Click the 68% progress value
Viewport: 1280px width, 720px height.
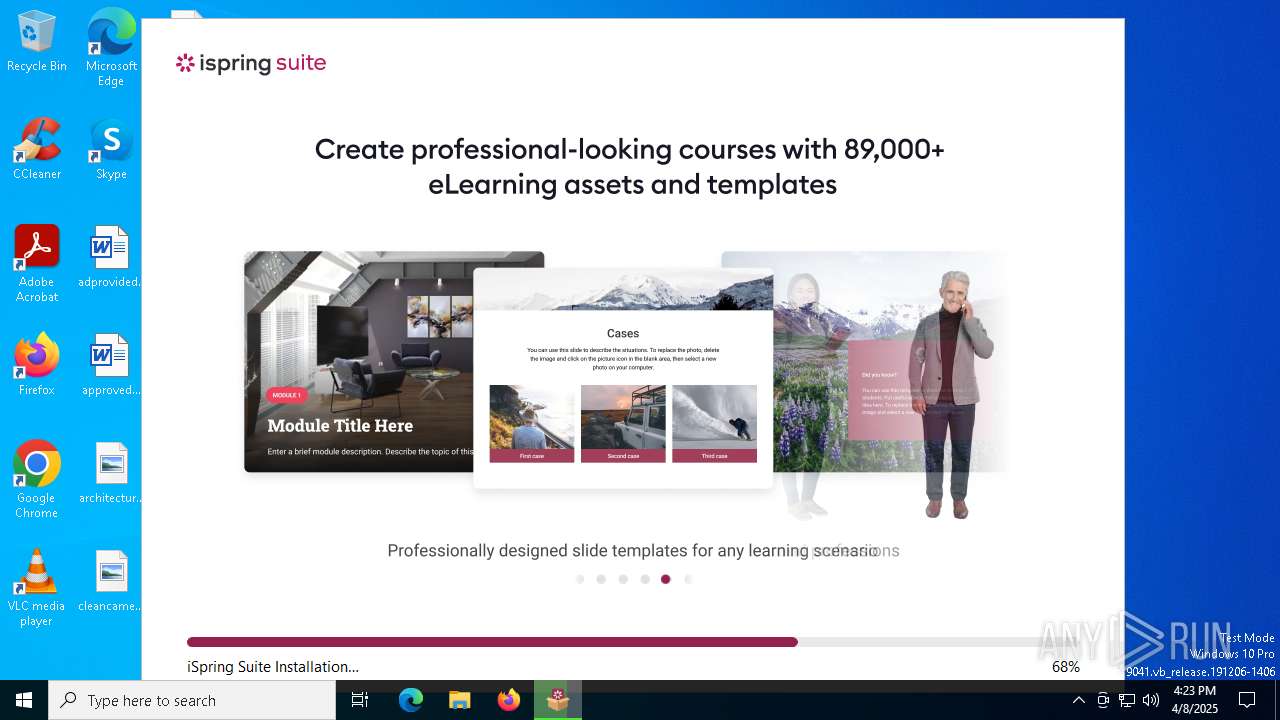point(1066,667)
